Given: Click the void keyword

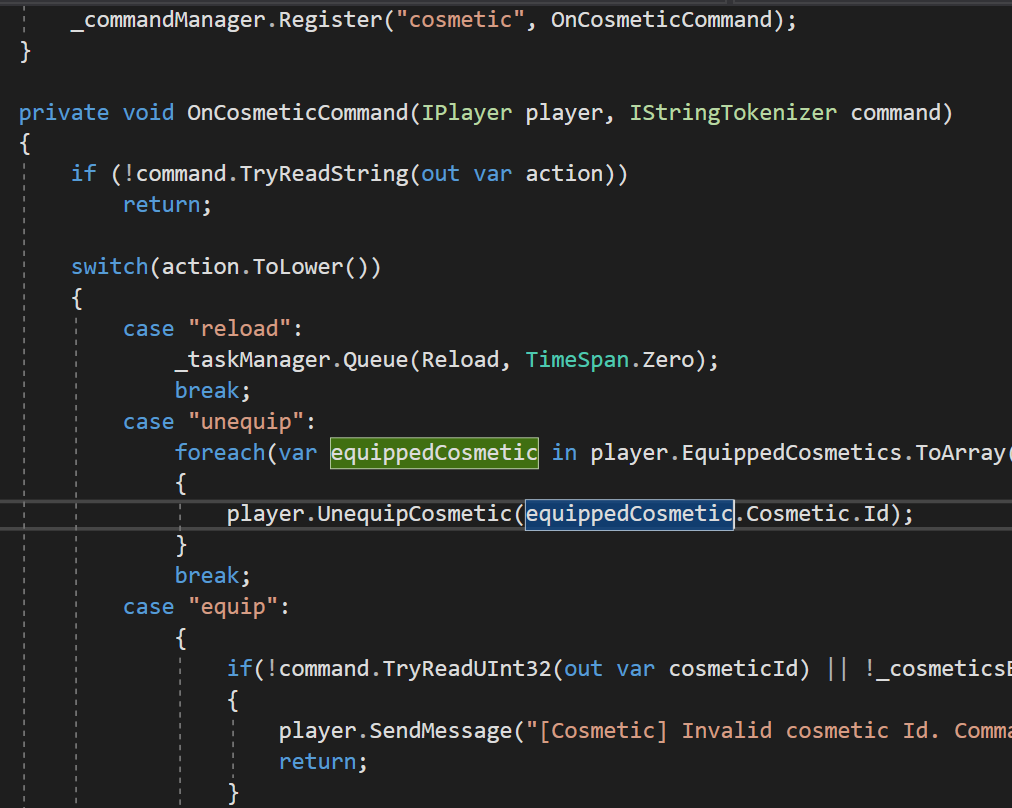Looking at the screenshot, I should pos(148,113).
